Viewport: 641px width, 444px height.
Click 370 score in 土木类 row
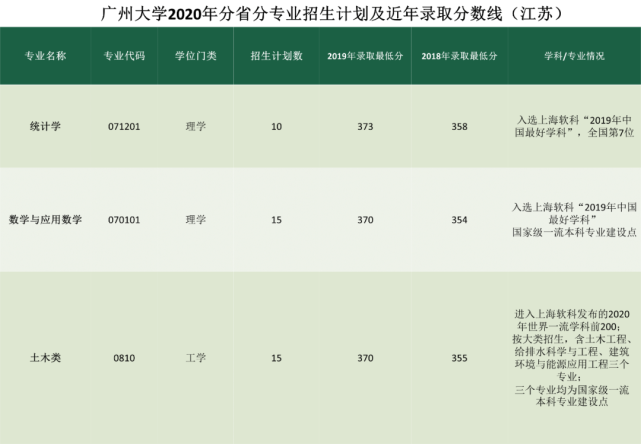pos(365,358)
